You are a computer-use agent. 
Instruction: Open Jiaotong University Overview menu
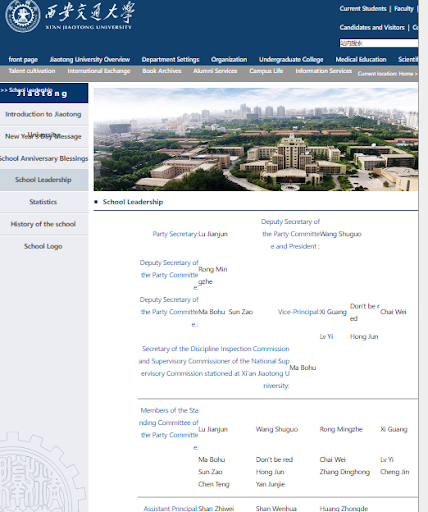(90, 59)
